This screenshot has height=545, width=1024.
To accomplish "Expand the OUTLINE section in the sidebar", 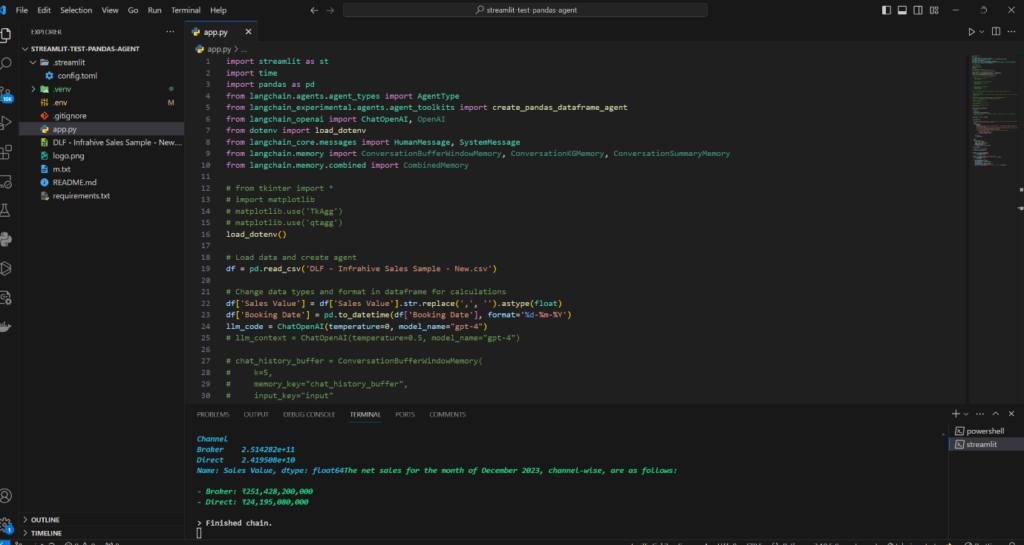I will pos(45,520).
